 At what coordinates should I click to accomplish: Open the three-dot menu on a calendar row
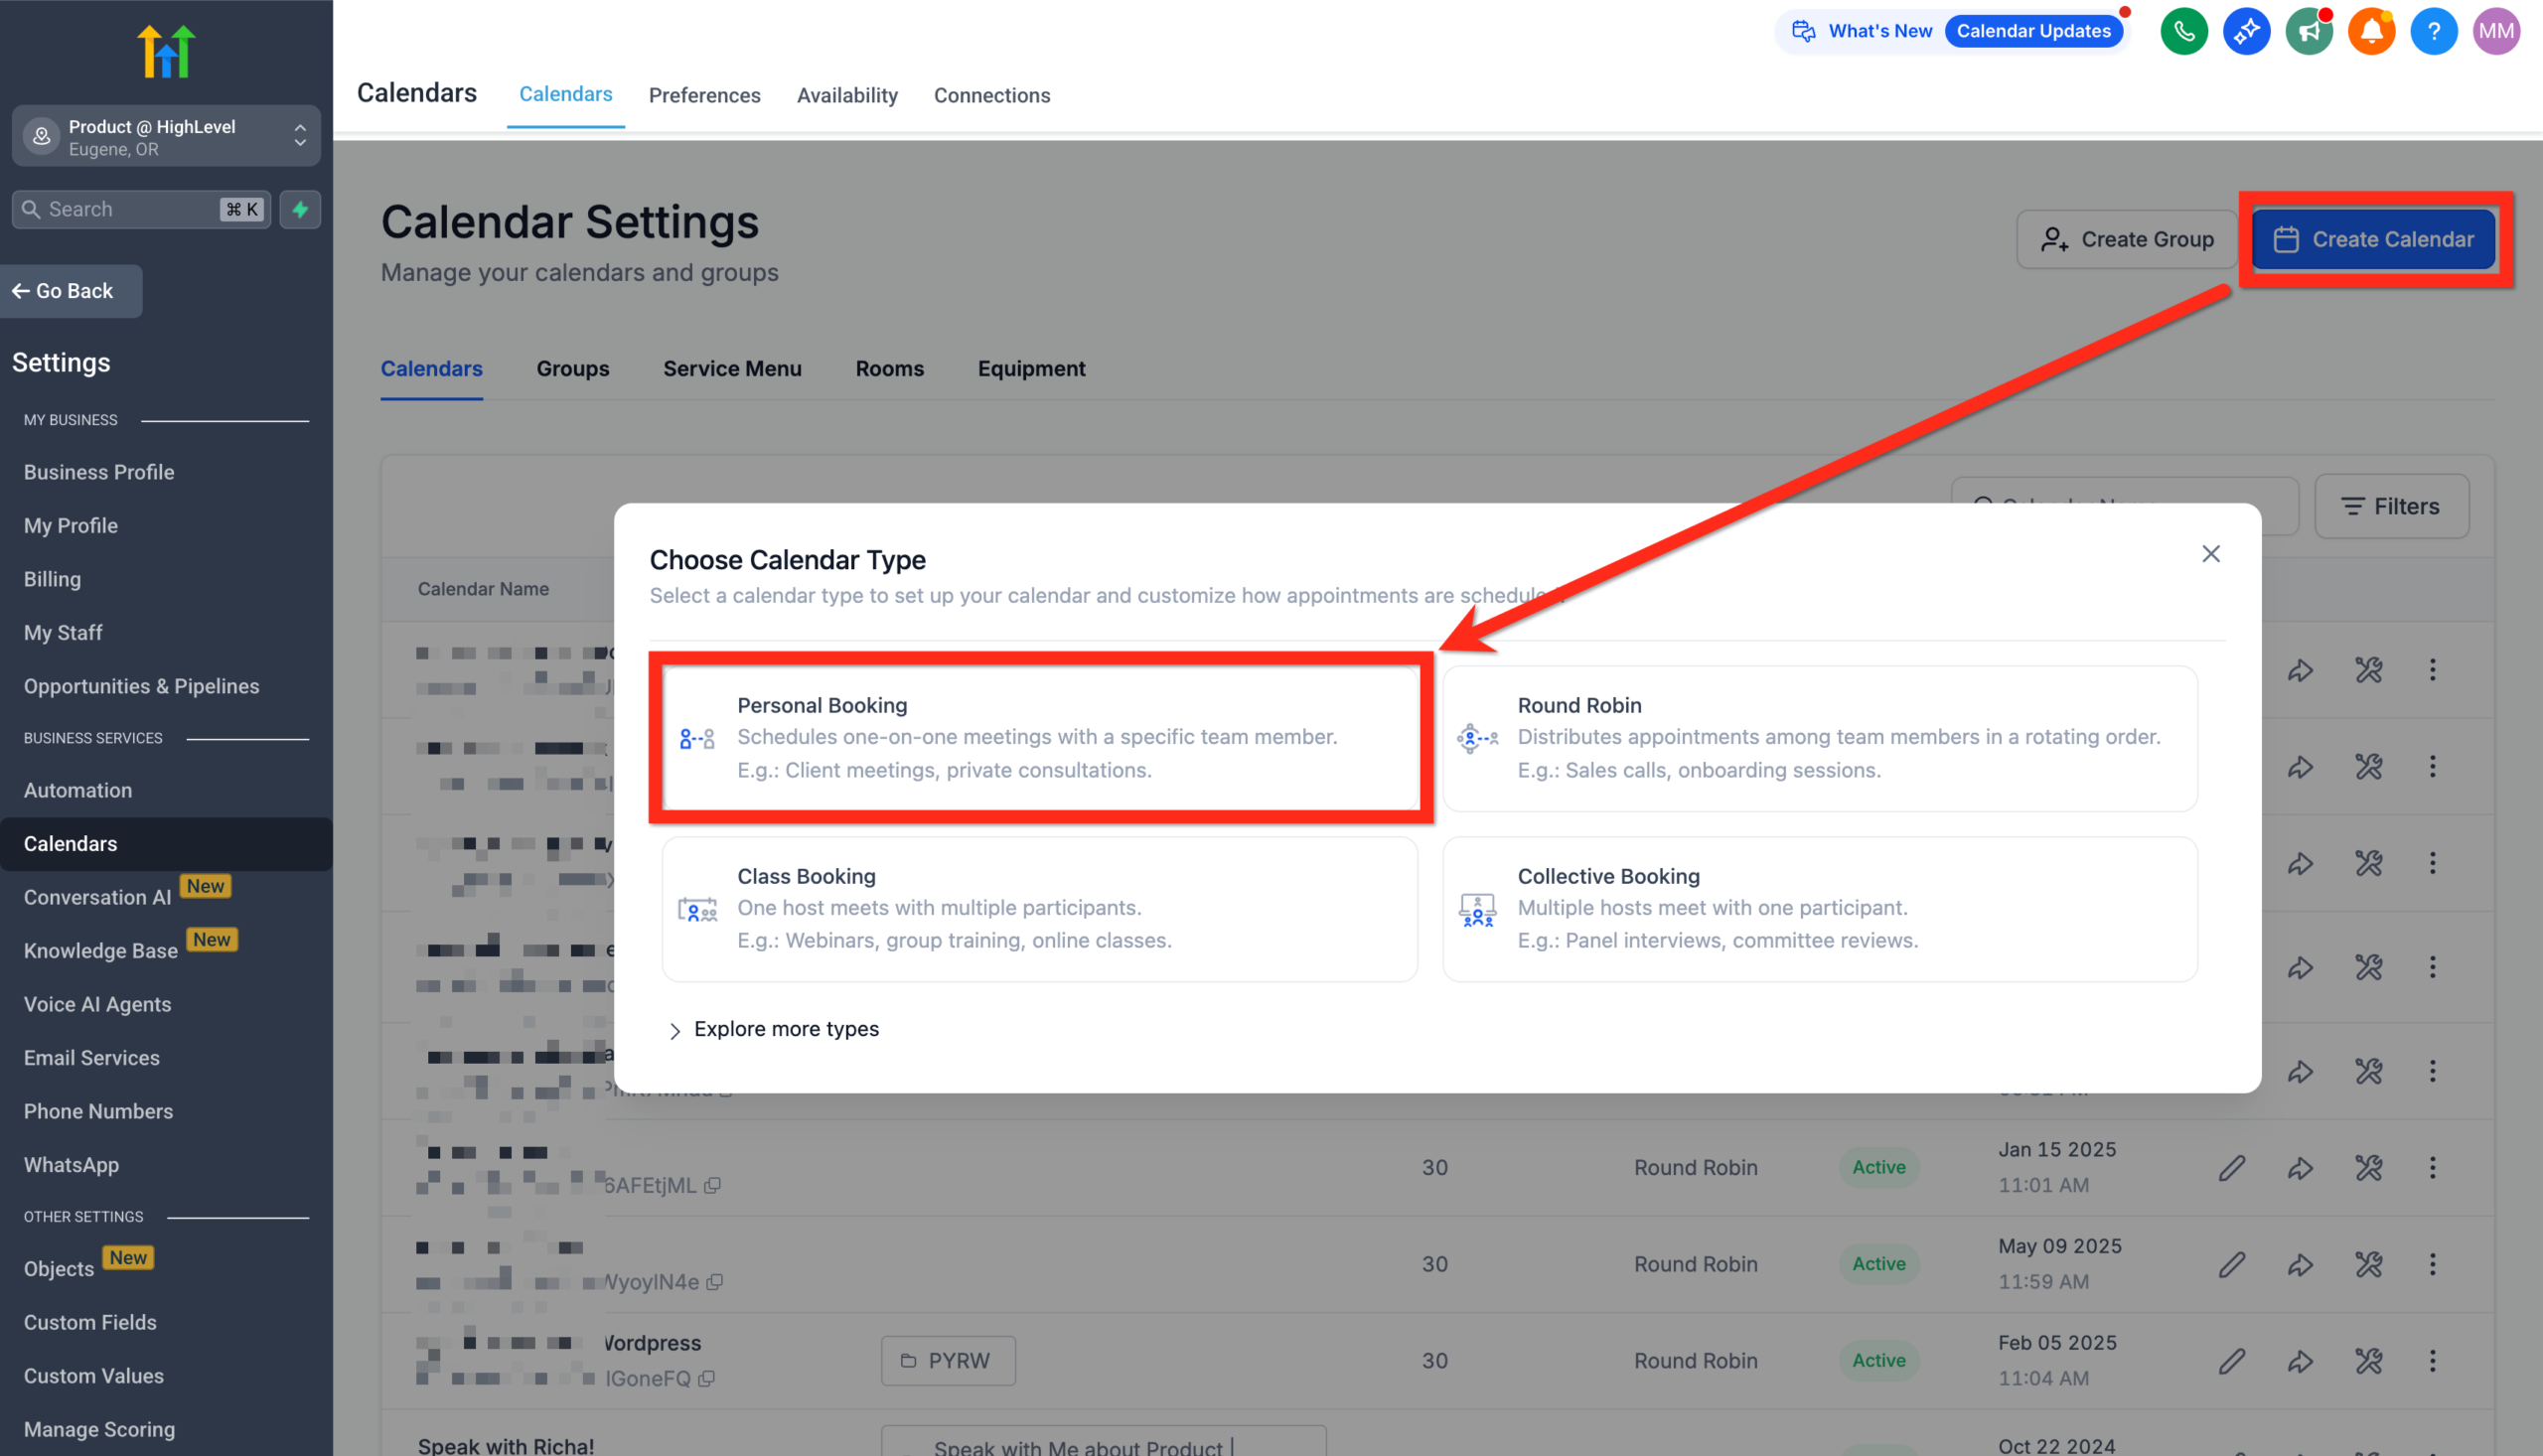(2433, 1167)
